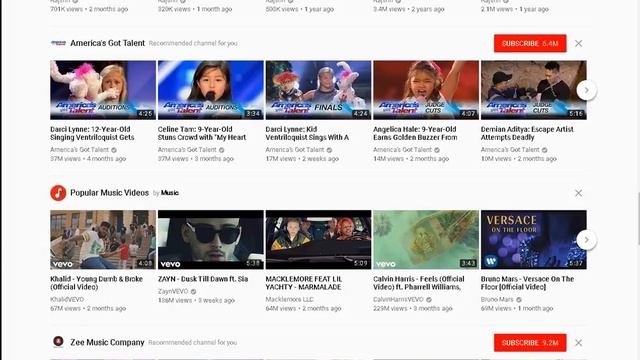Show next America's Got Talent videos arrow
This screenshot has height=360, width=640.
[x=587, y=90]
